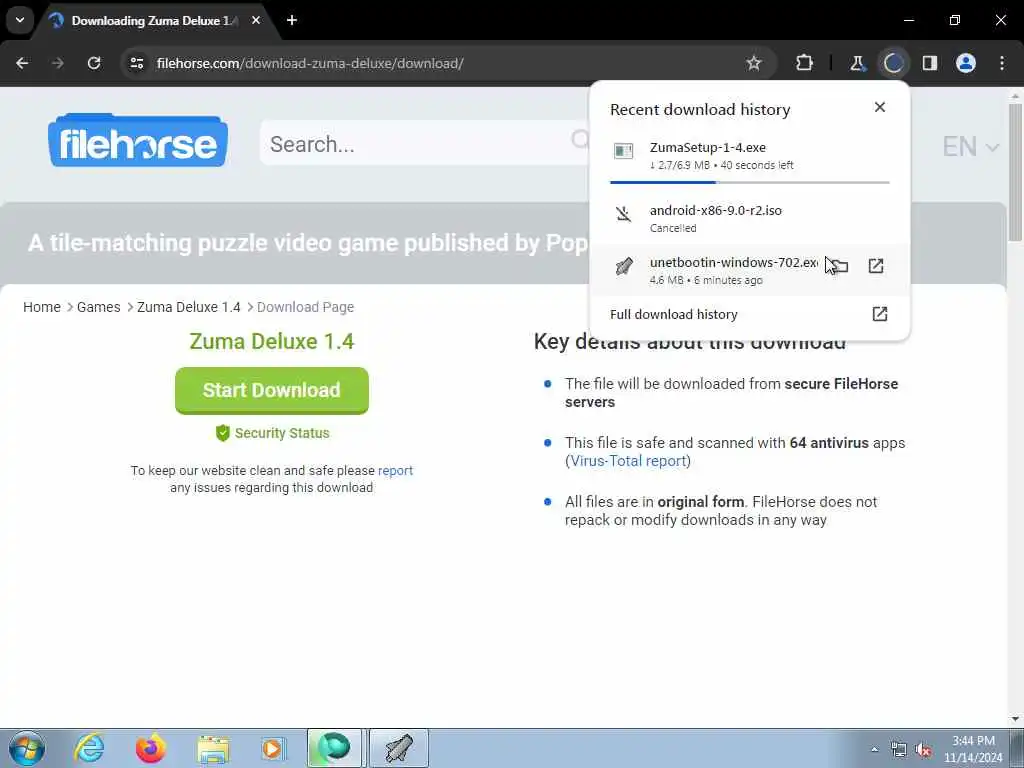Close the Recent download history popup
The width and height of the screenshot is (1024, 768).
880,107
